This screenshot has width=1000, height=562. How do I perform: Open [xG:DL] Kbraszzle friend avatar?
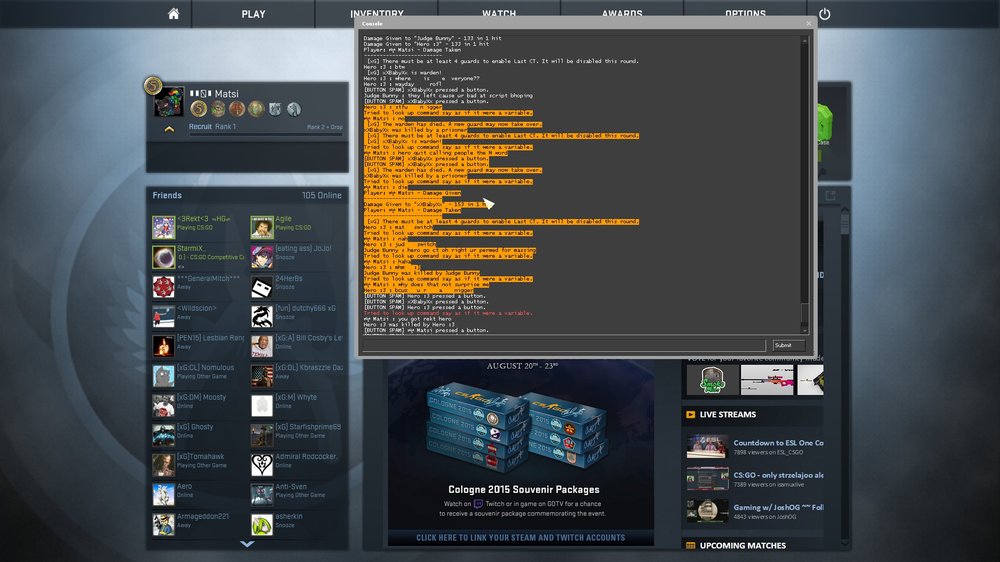(x=261, y=376)
